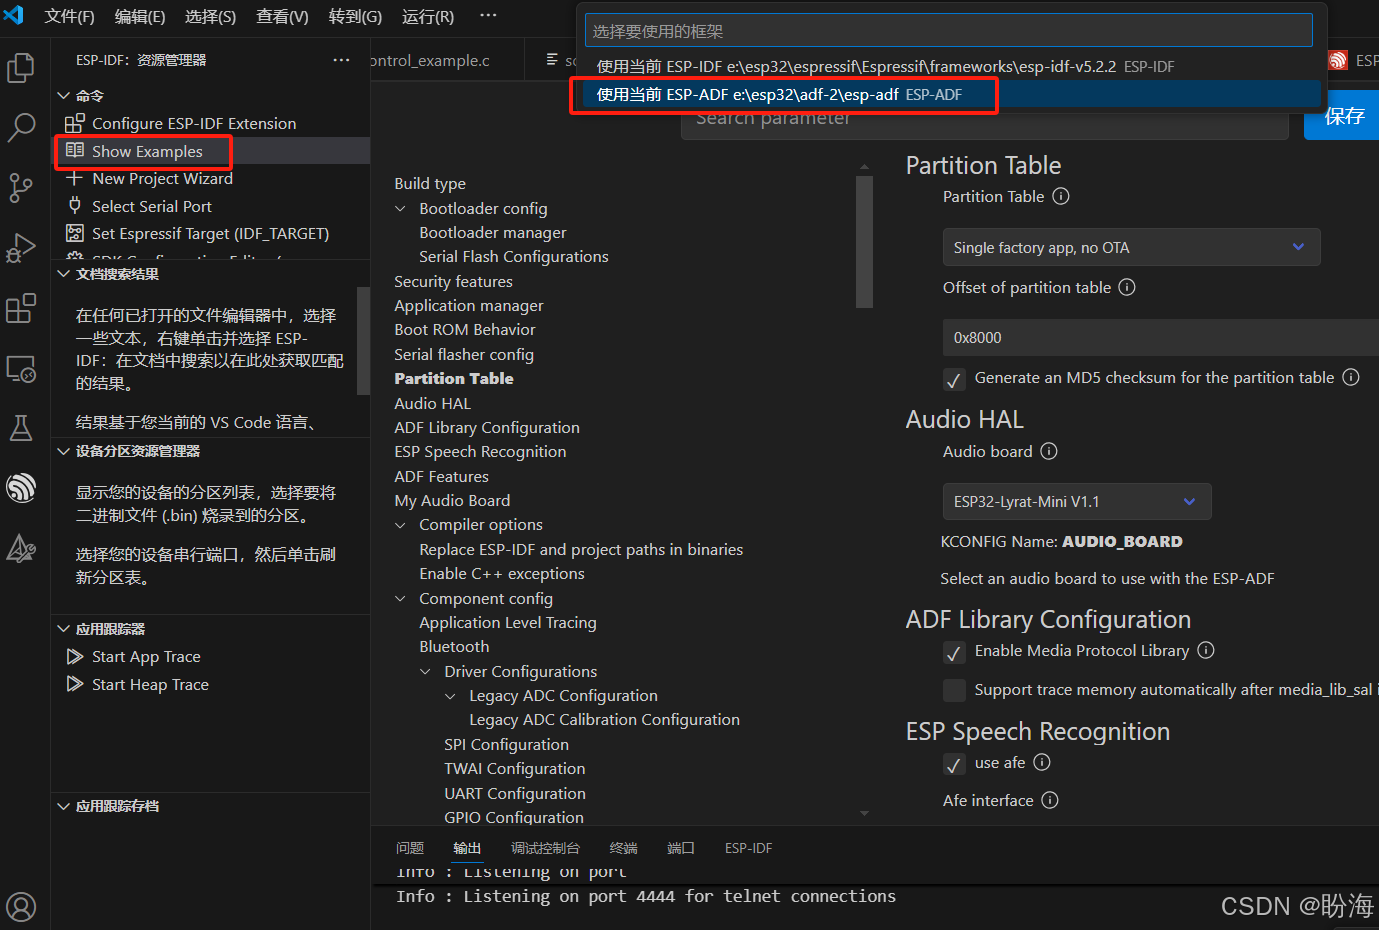Open the 运行(R) menu

point(428,16)
